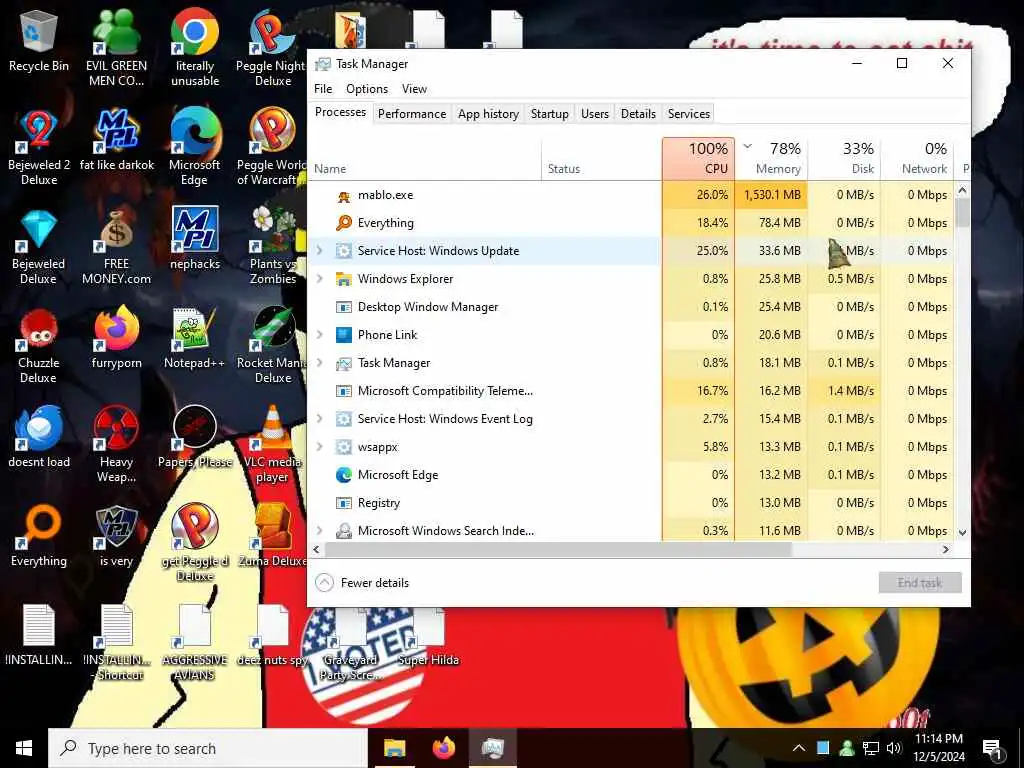Switch to the Performance tab
This screenshot has width=1024, height=768.
click(x=411, y=114)
